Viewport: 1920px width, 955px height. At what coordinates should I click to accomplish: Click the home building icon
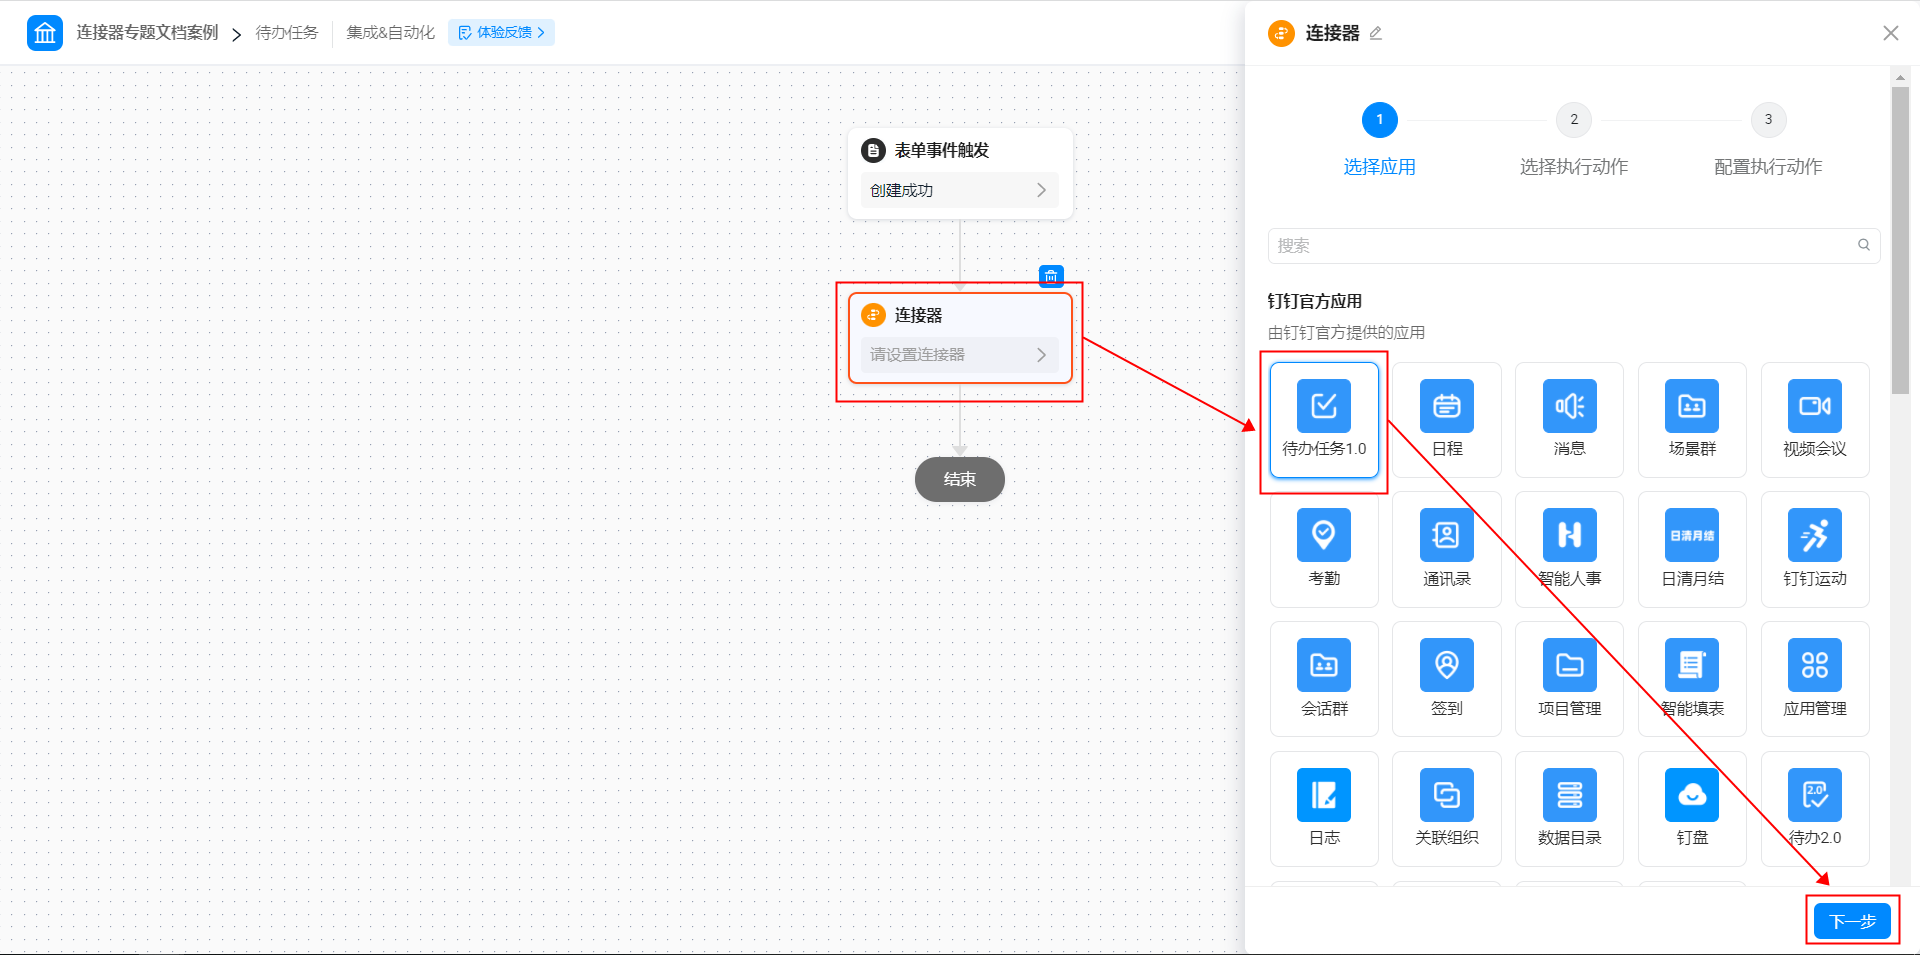[x=45, y=33]
